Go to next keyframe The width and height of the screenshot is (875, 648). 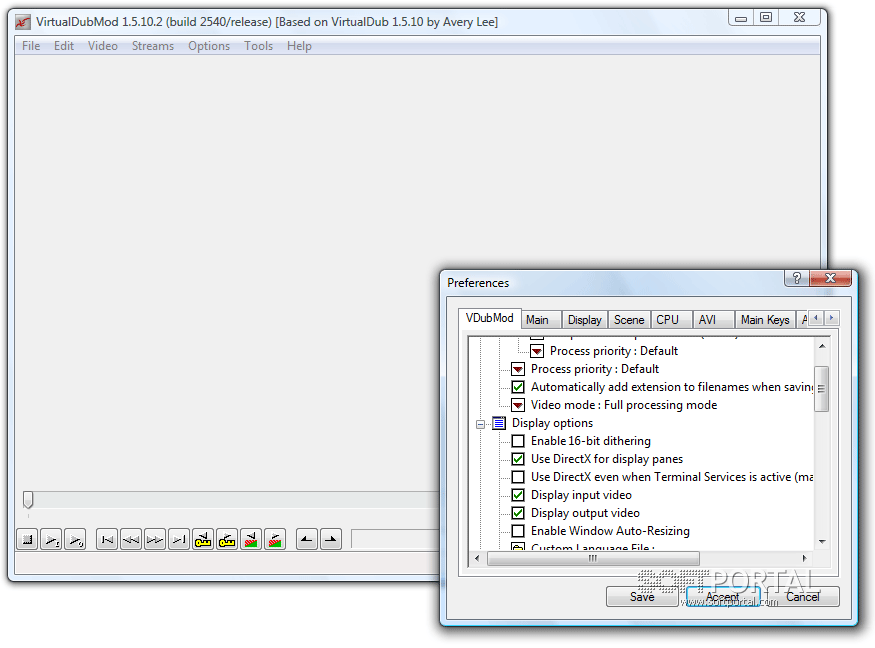pos(227,540)
